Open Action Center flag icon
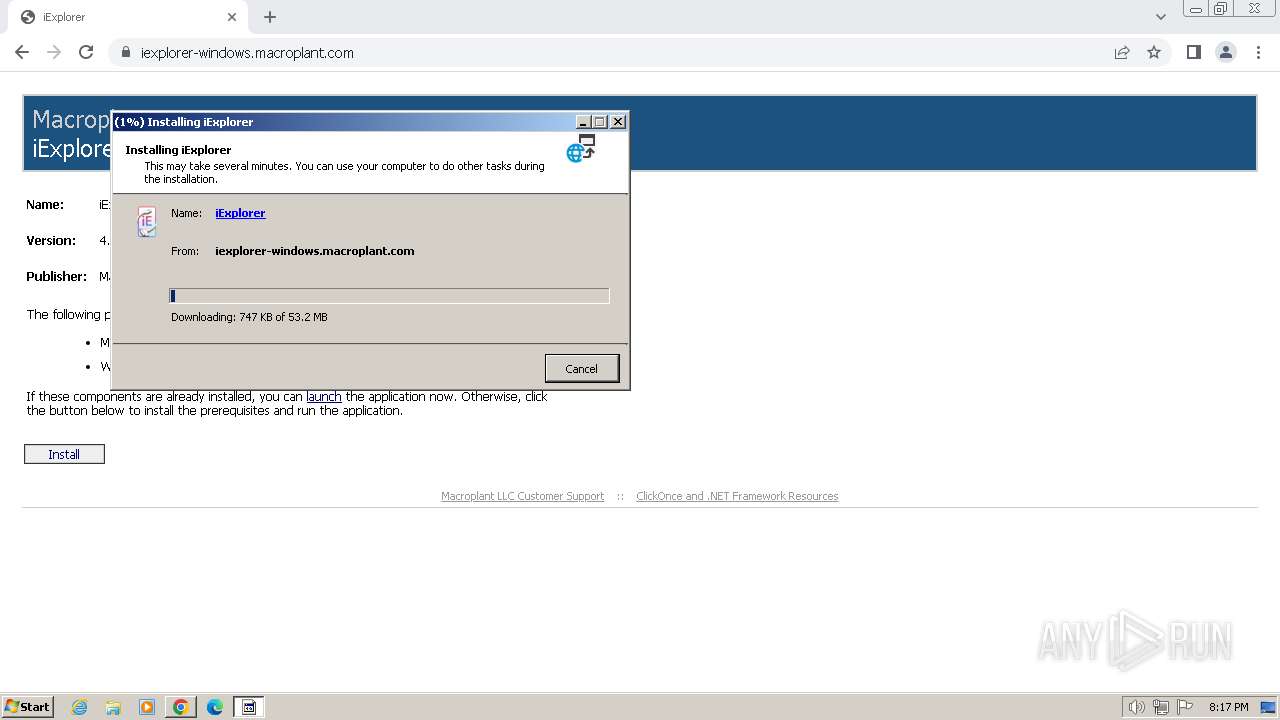 pyautogui.click(x=1185, y=707)
